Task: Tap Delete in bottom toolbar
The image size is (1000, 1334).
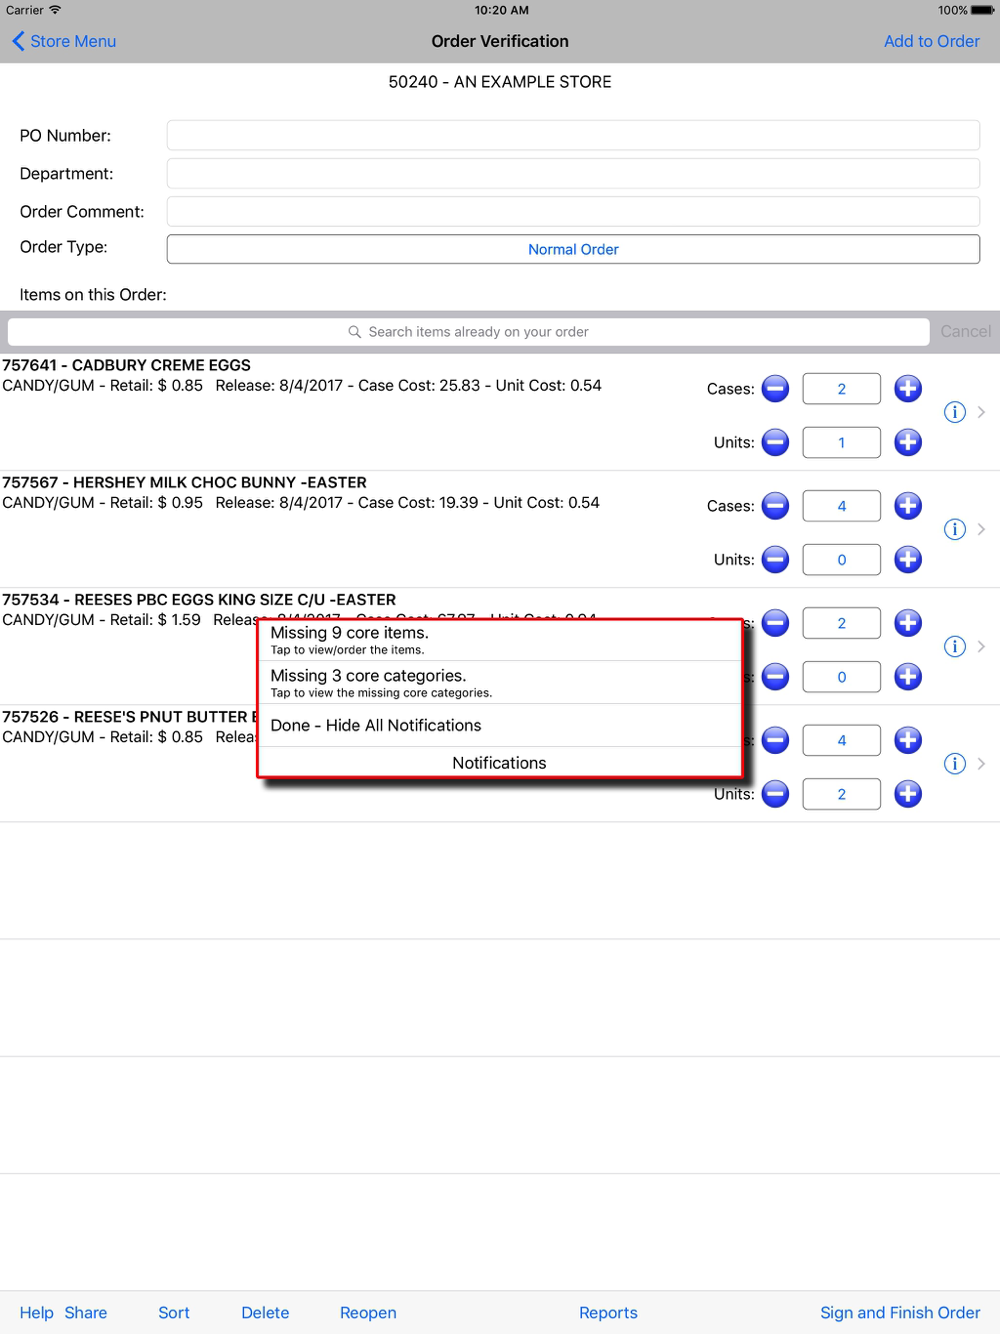Action: tap(265, 1312)
